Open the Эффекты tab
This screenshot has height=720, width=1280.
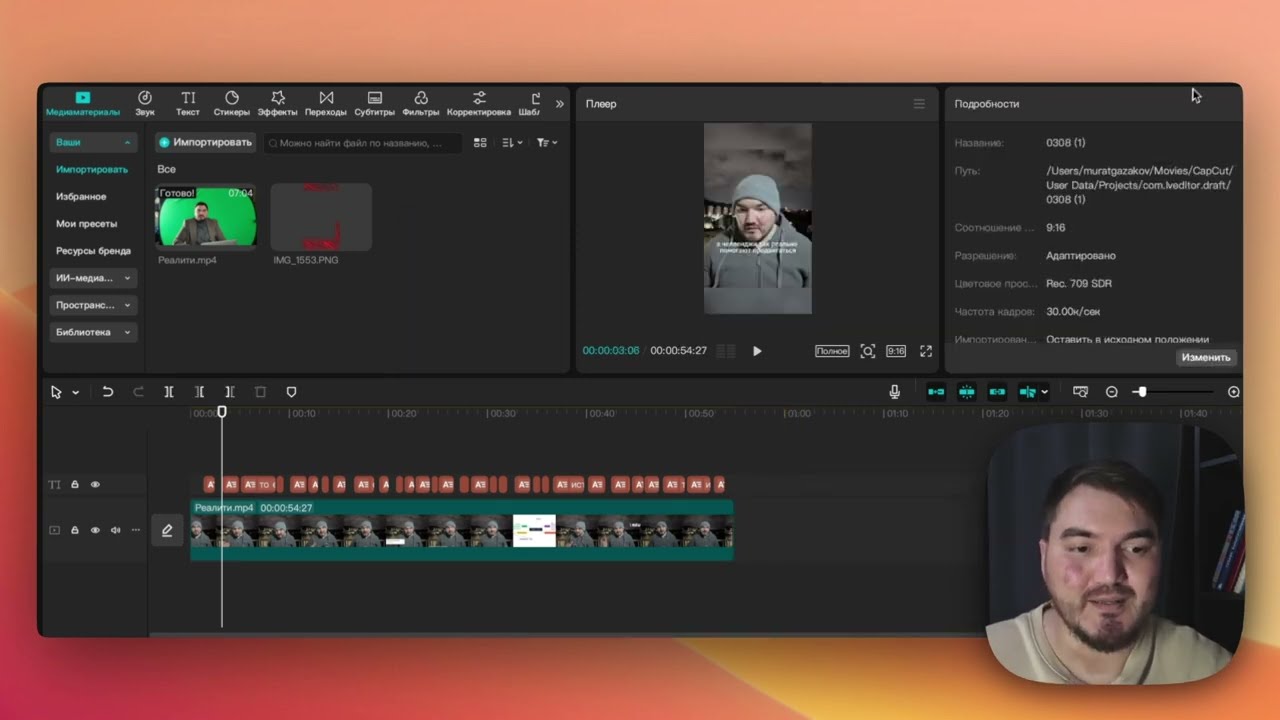[x=278, y=103]
